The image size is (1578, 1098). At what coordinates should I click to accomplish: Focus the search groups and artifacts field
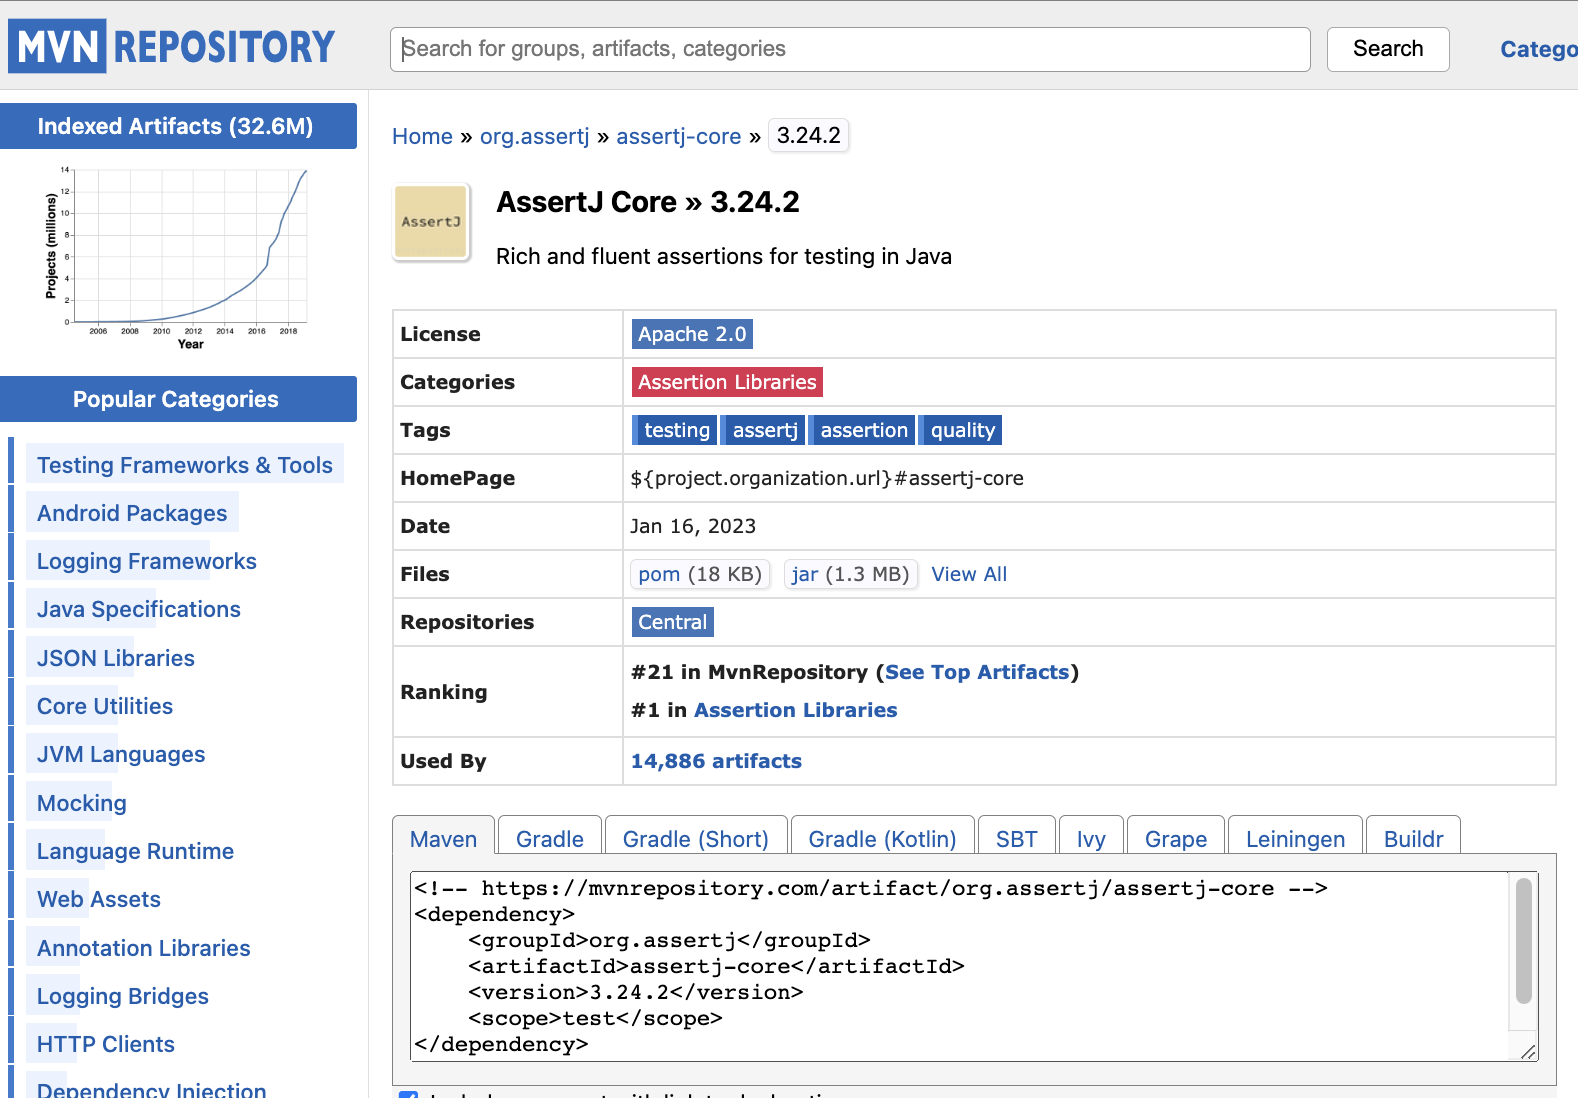850,49
